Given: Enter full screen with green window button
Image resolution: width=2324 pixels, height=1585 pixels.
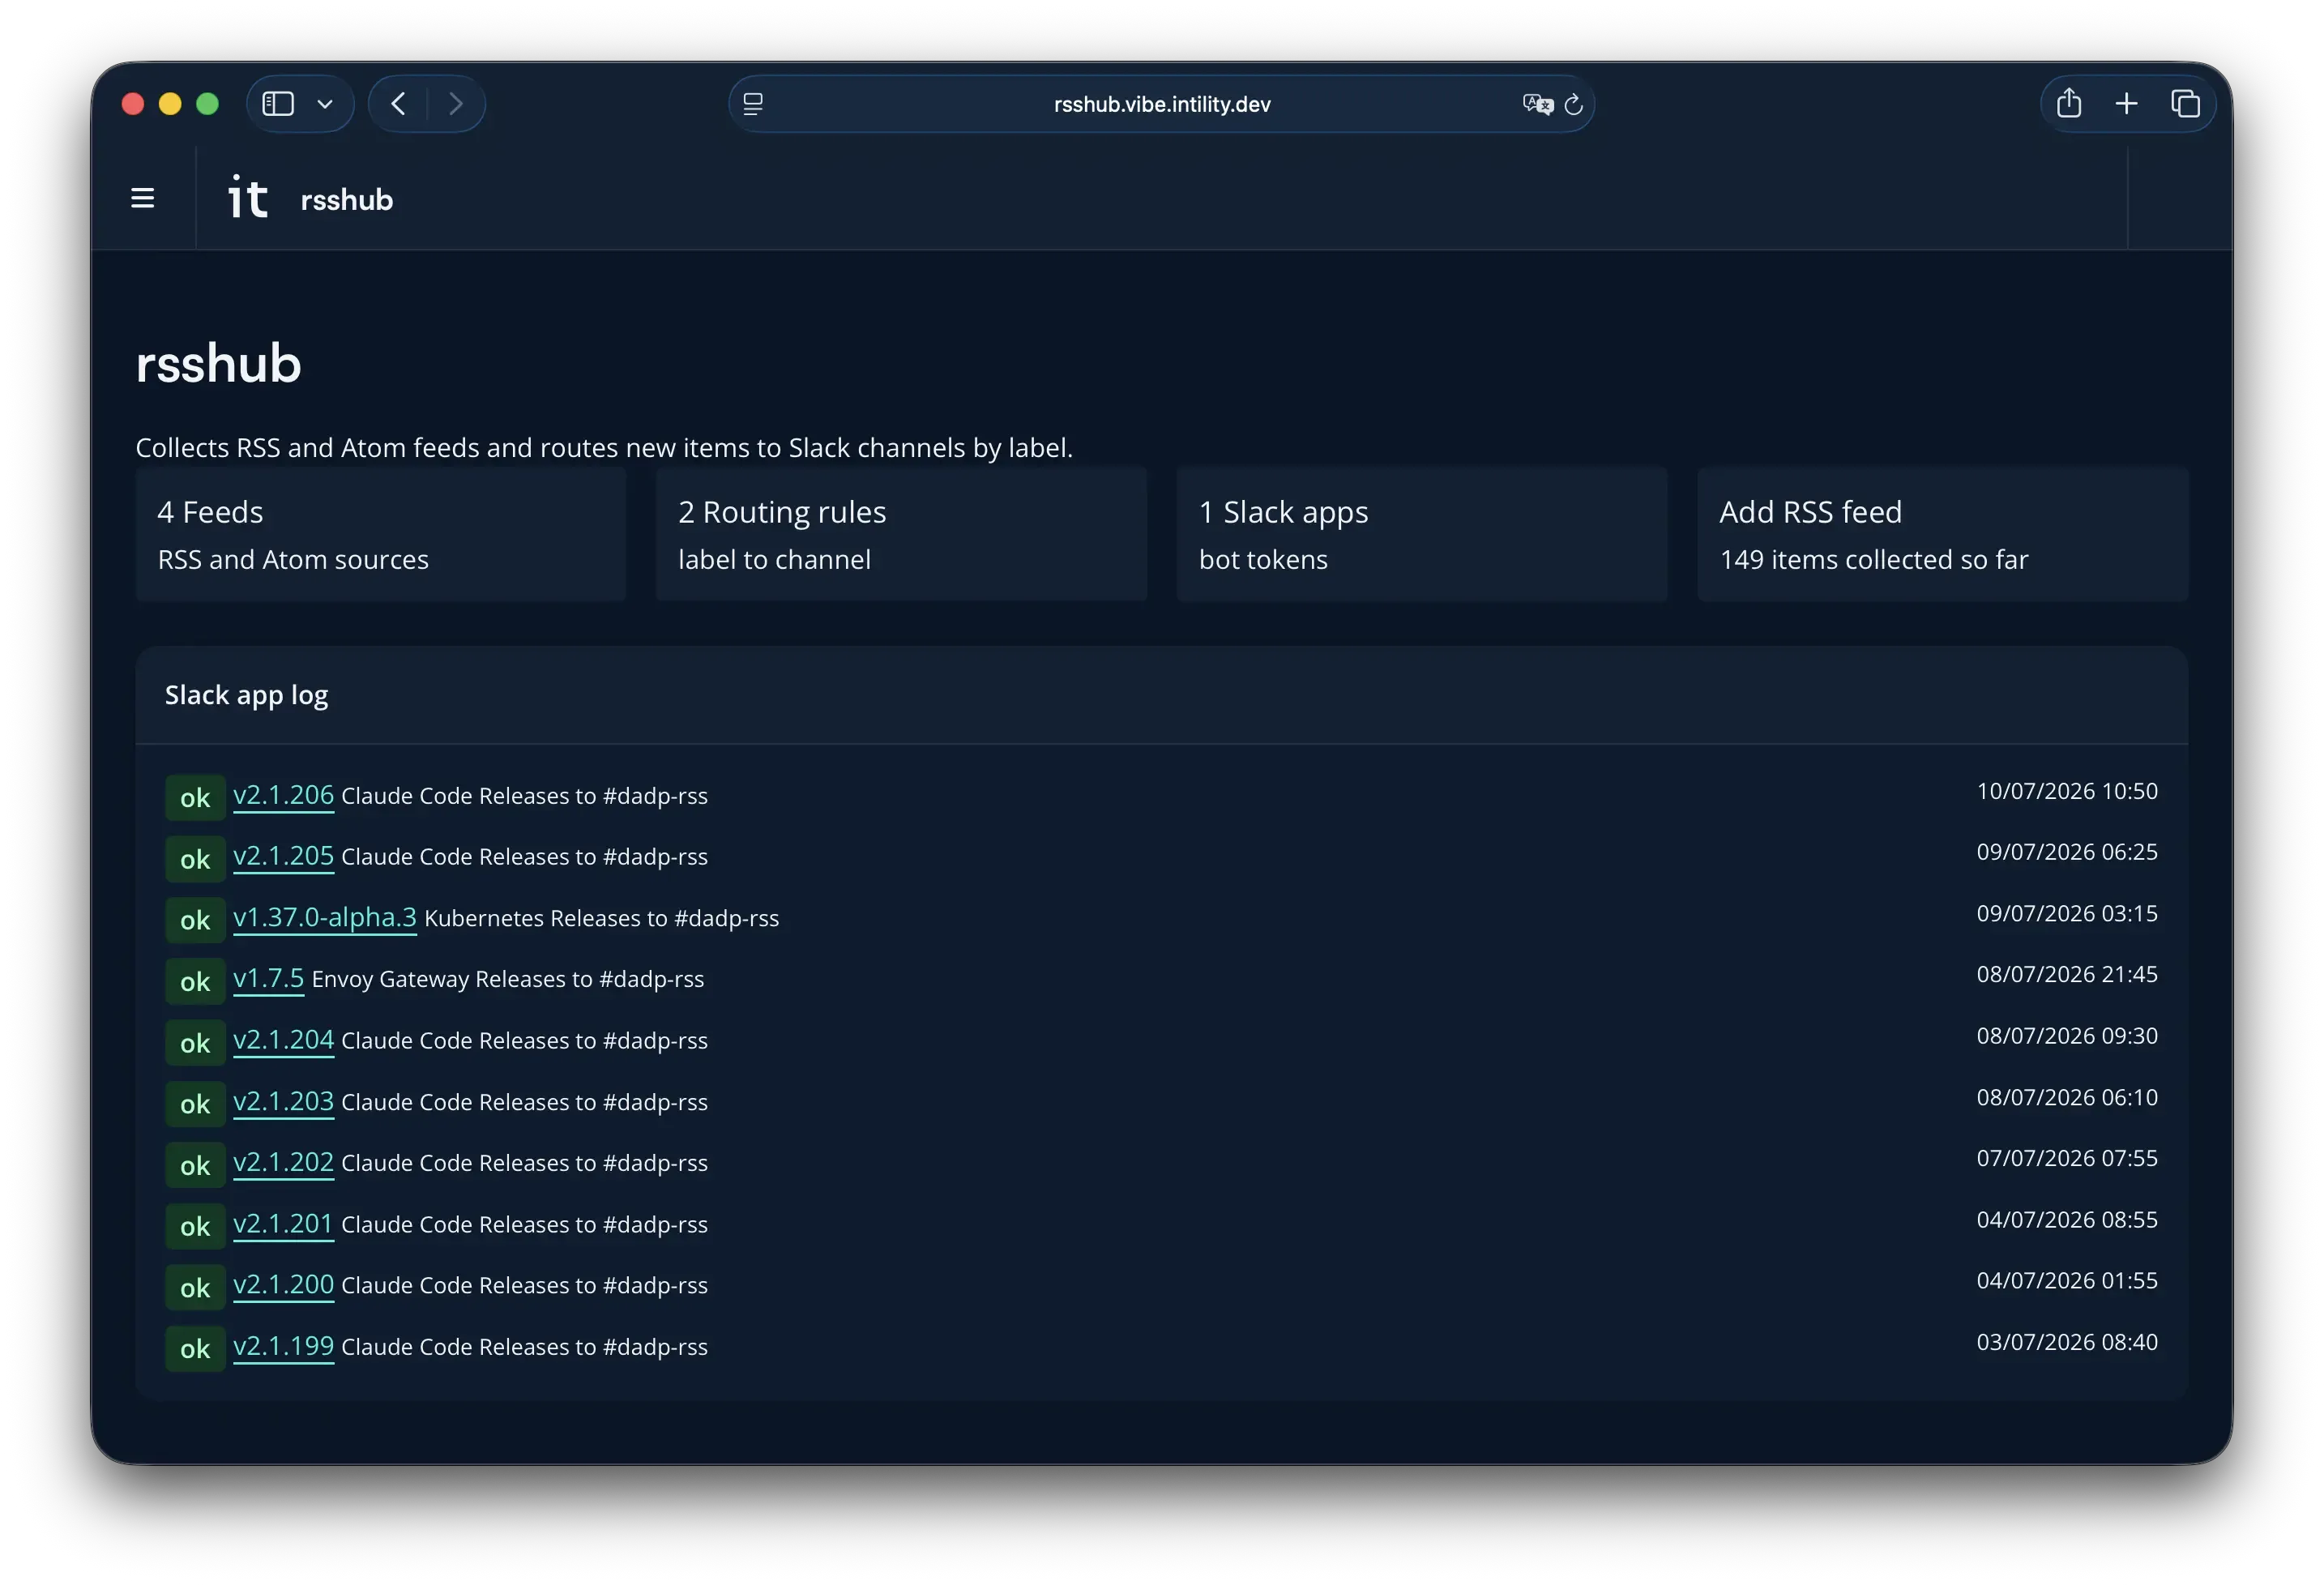Looking at the screenshot, I should (207, 104).
